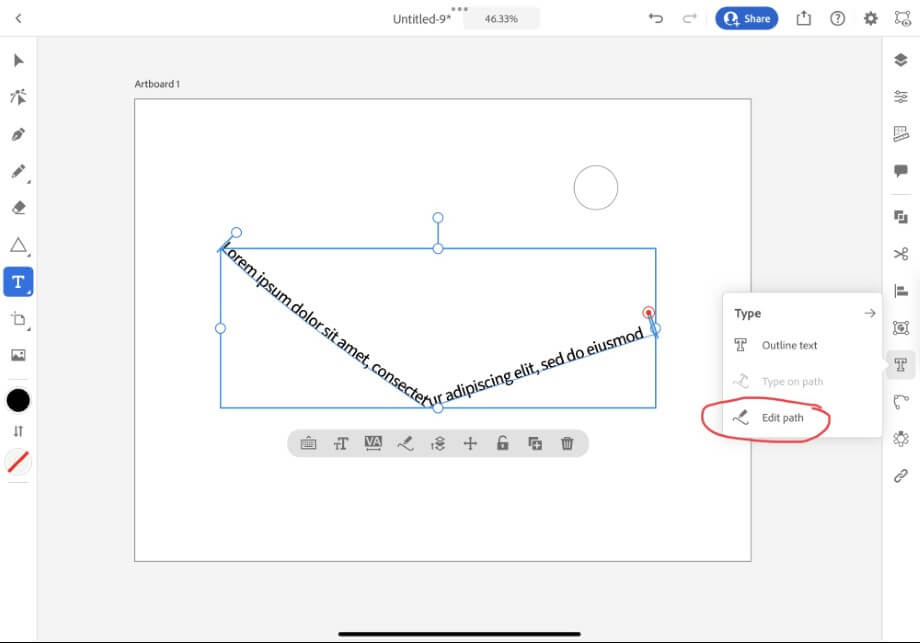Open the Cut scissors panel
920x643 pixels.
click(x=901, y=254)
